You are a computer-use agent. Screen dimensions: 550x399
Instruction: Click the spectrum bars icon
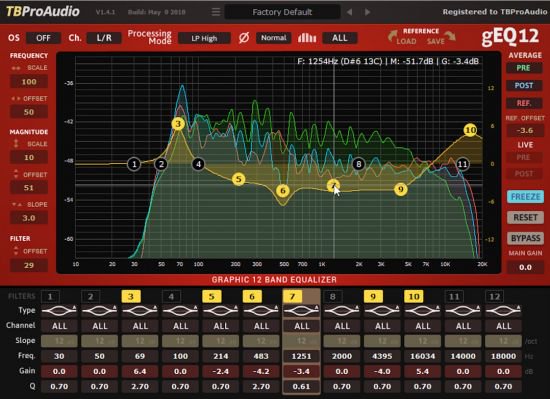click(x=307, y=38)
